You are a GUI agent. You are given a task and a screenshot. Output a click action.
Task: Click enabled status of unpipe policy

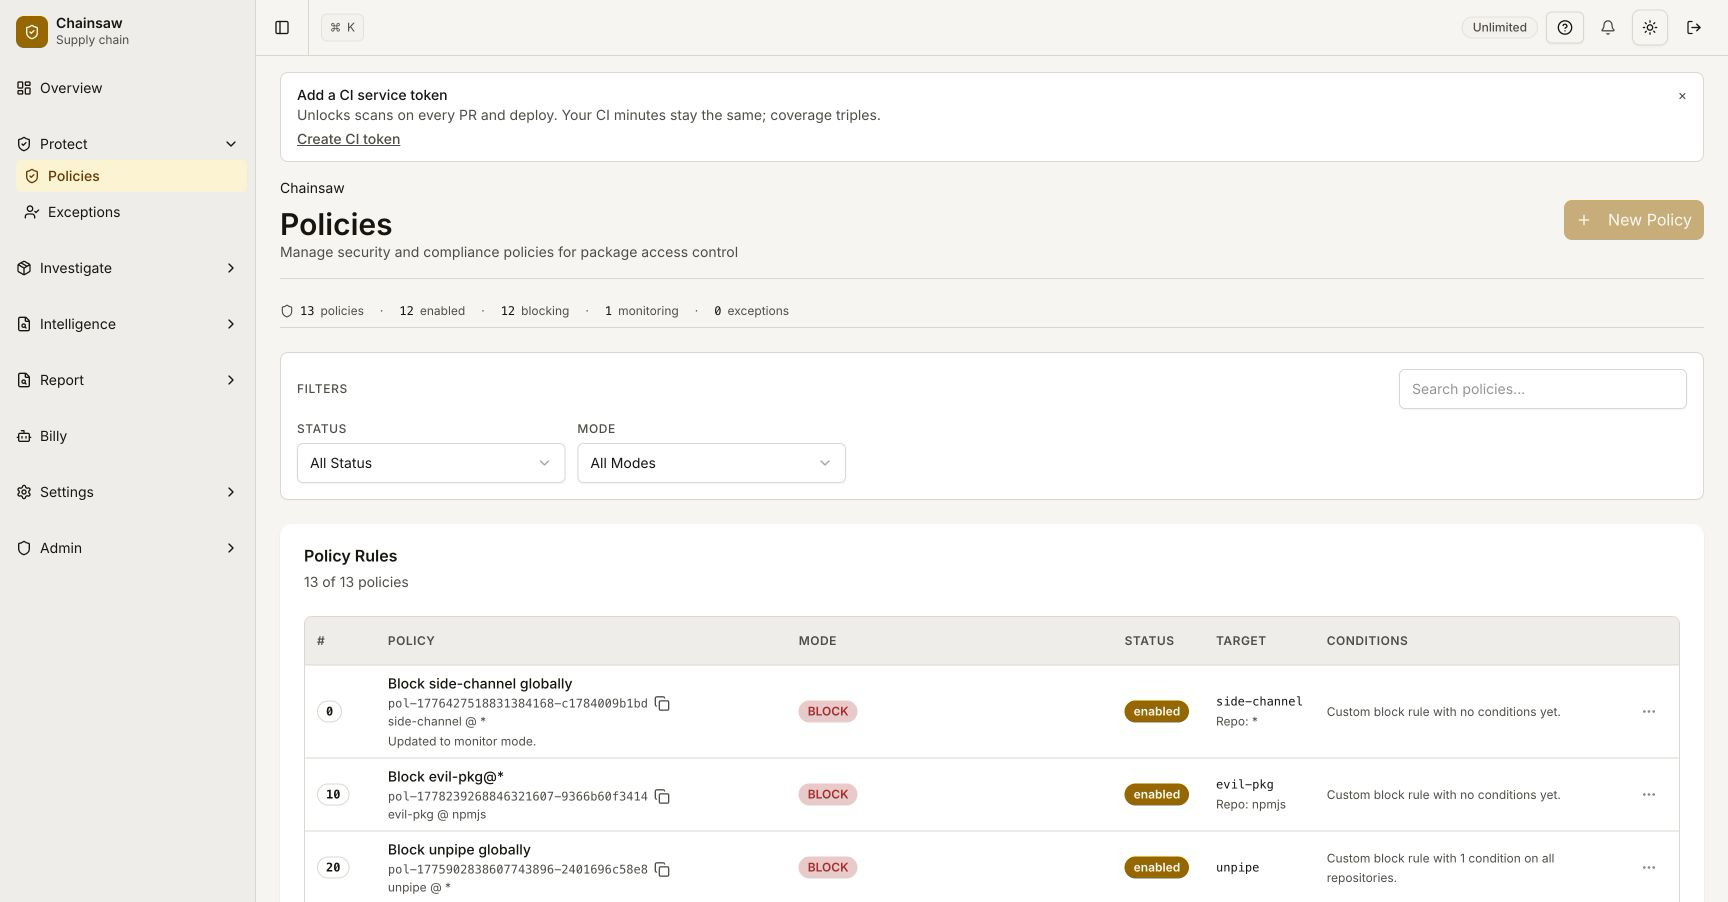1156,868
